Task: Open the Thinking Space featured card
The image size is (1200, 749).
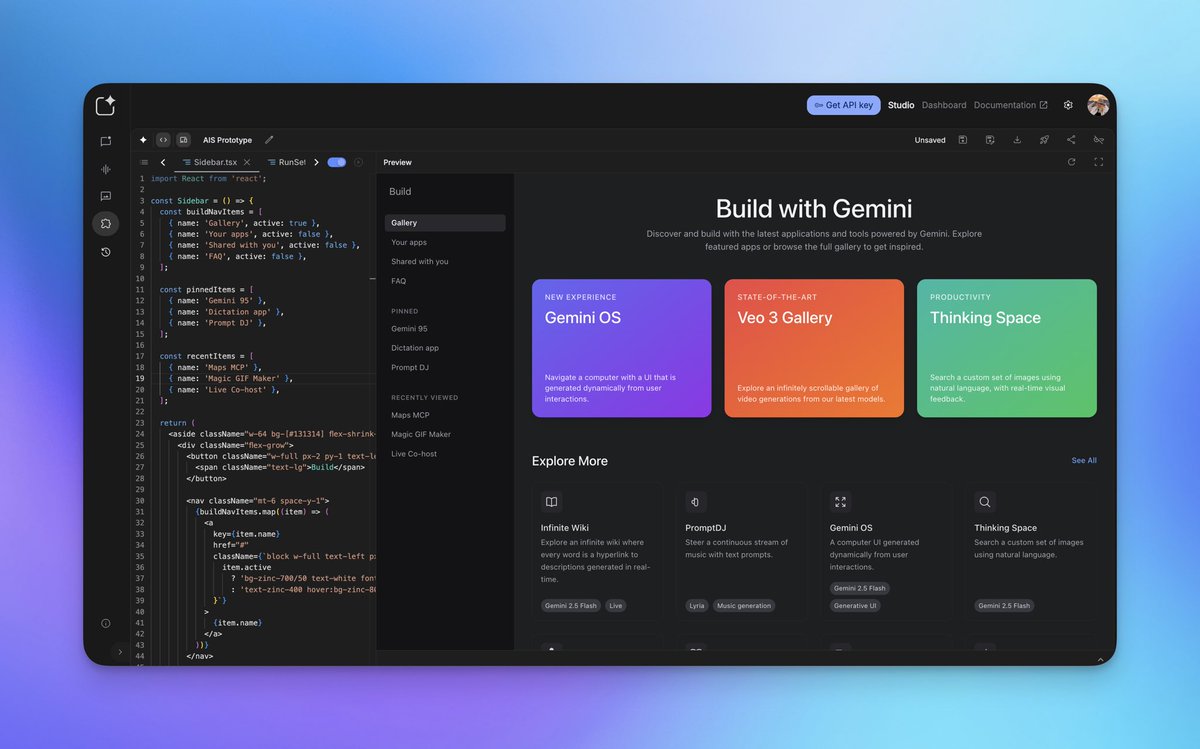Action: [1007, 348]
